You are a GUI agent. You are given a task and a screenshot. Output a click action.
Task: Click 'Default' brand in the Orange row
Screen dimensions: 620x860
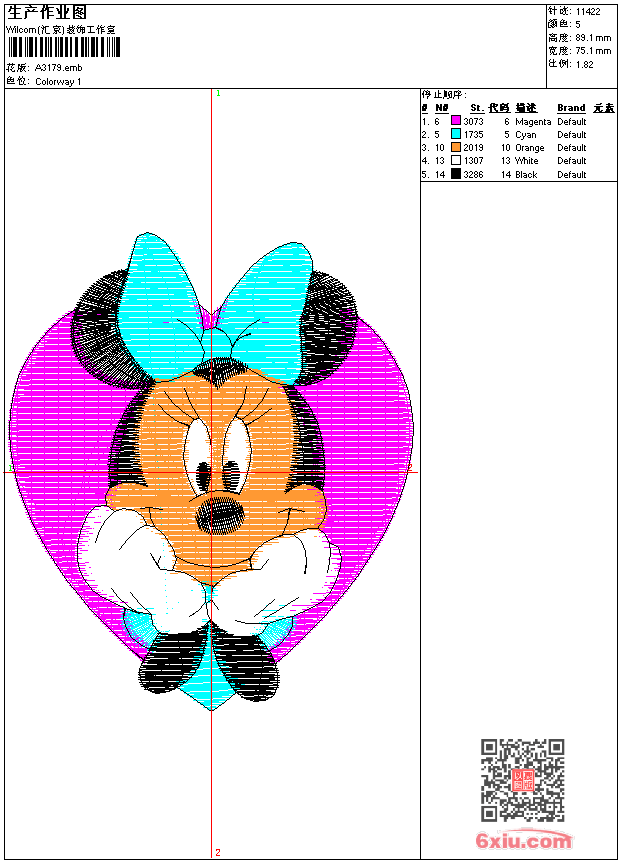click(x=572, y=148)
